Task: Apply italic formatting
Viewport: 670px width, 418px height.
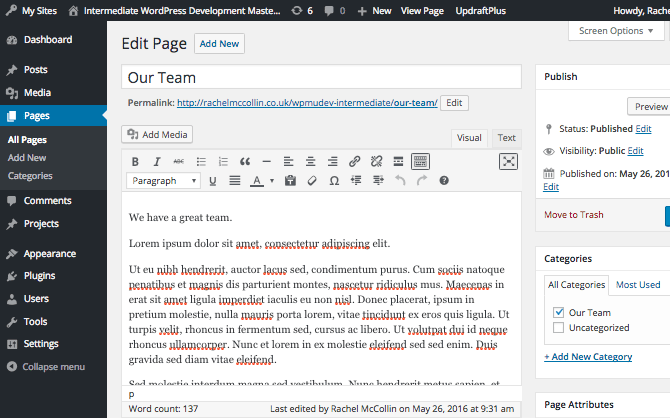Action: (157, 161)
